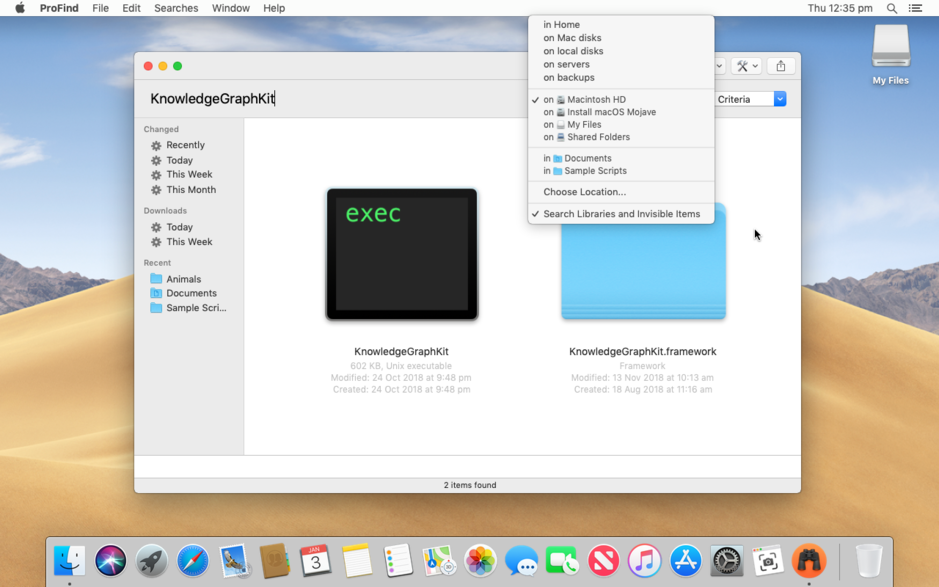This screenshot has width=939, height=587.
Task: Choose 'on local disks' search location
Action: [x=621, y=51]
